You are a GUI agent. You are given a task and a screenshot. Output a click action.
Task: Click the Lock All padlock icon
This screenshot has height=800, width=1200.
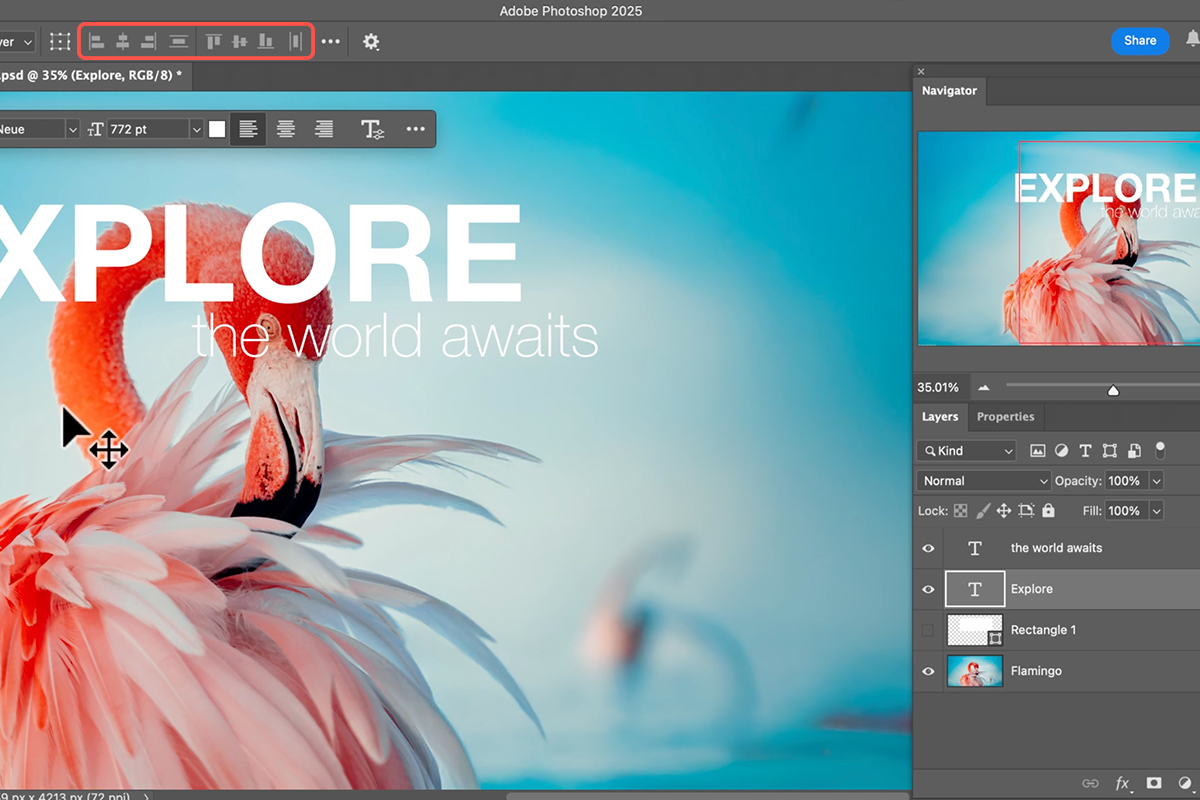[x=1048, y=511]
